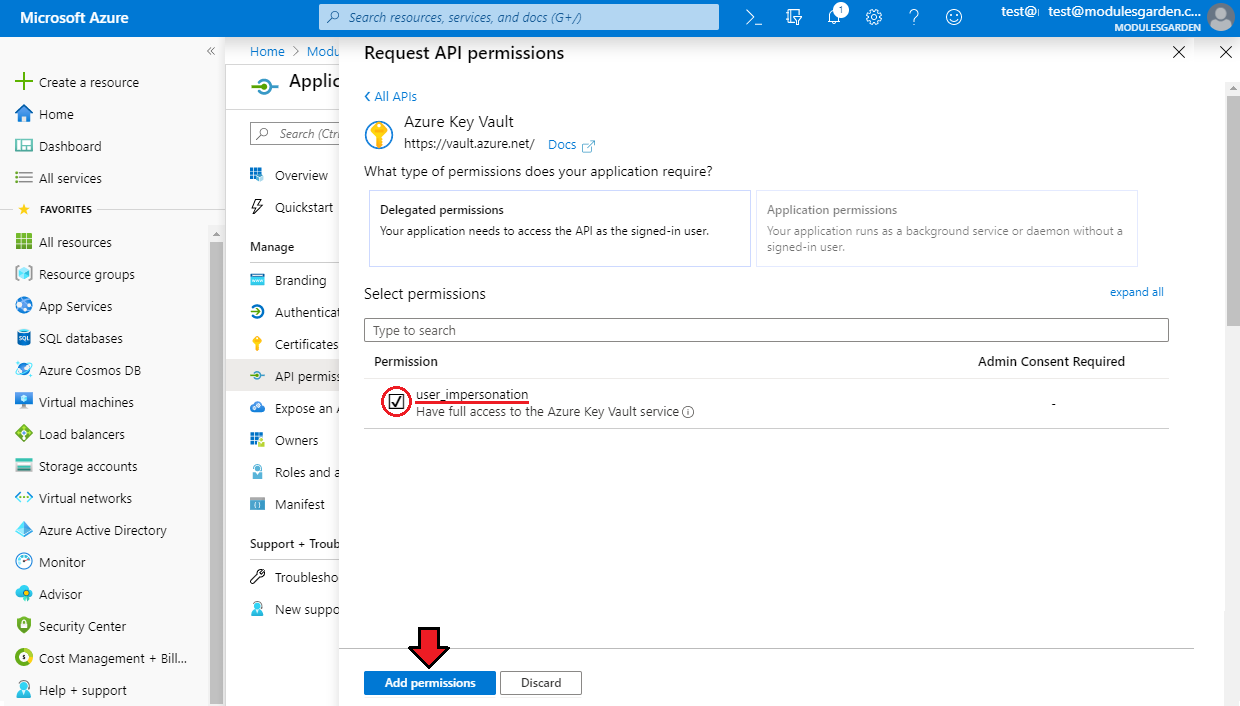Screen dimensions: 1240x706
Task: Go back via the All APIs link
Action: pyautogui.click(x=391, y=96)
